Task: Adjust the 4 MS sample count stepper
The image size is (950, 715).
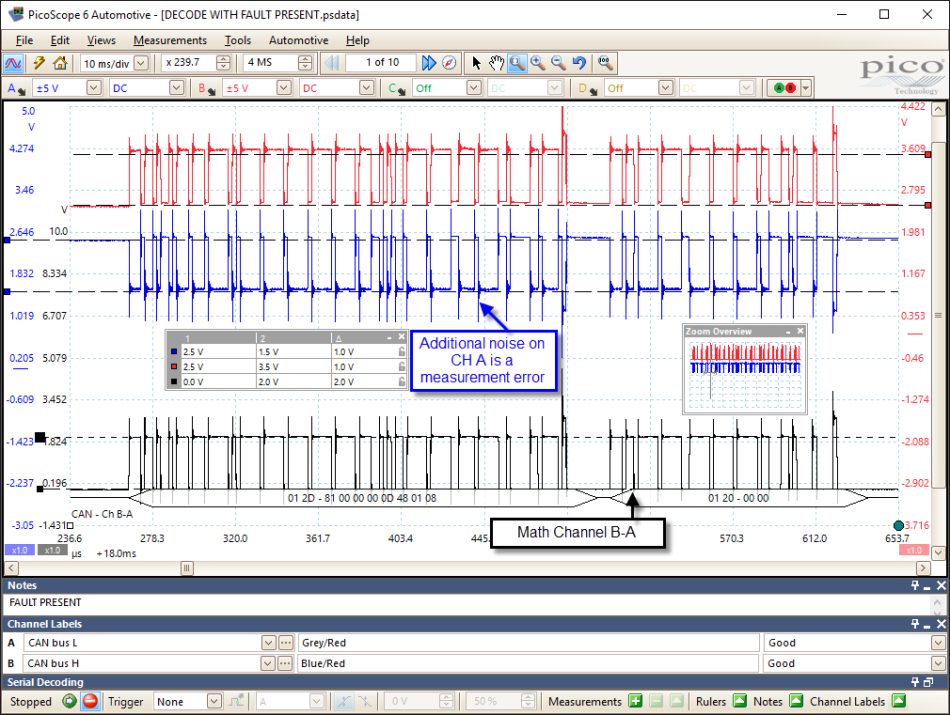Action: point(305,63)
